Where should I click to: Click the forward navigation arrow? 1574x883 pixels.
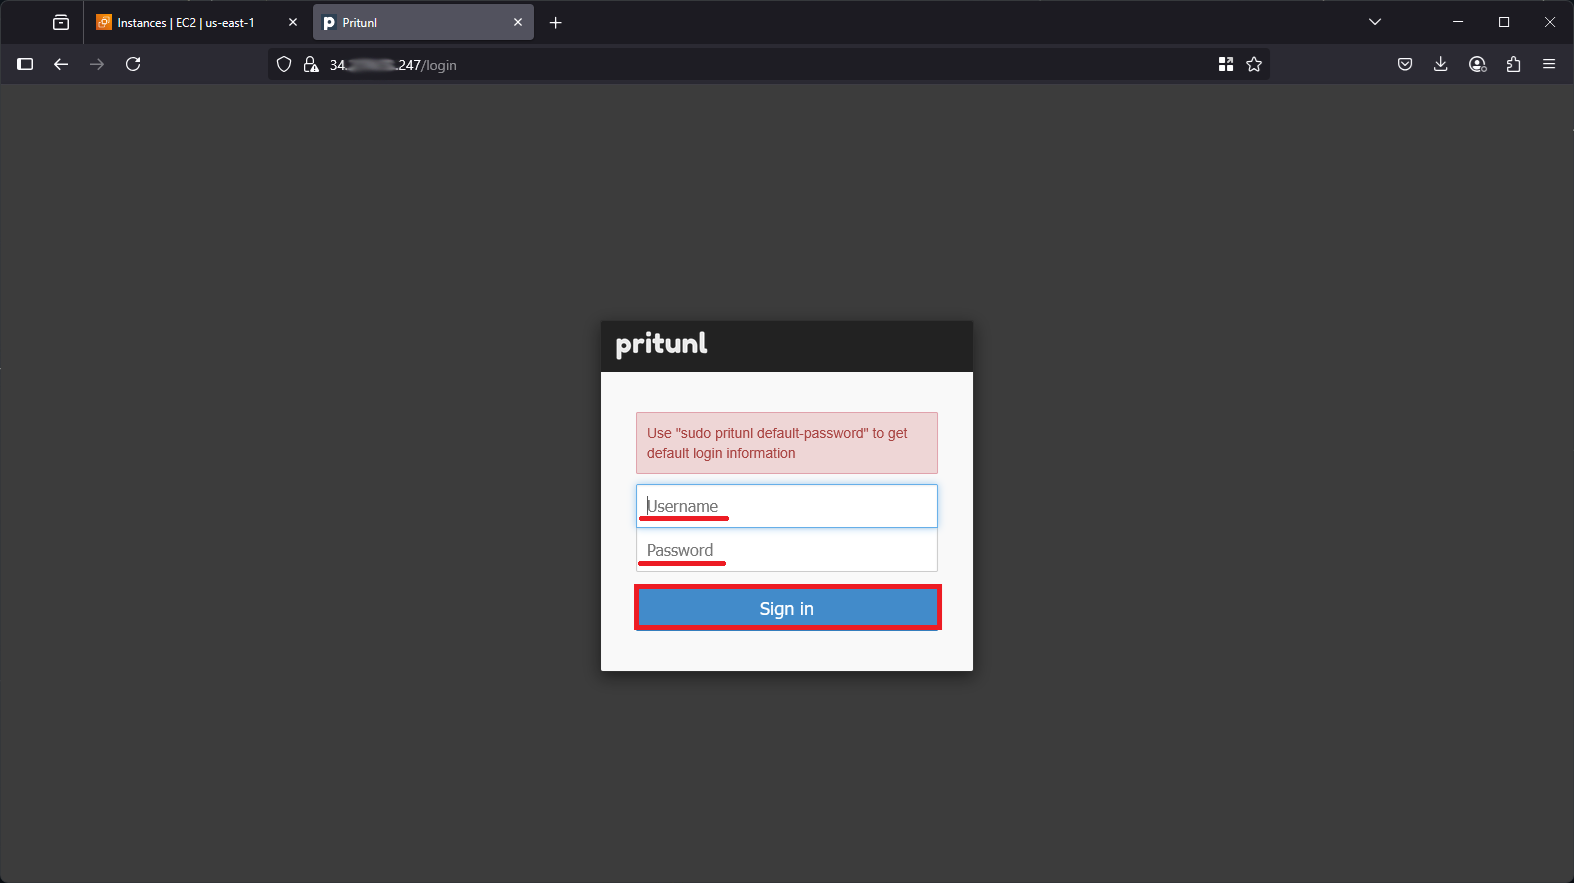[97, 64]
